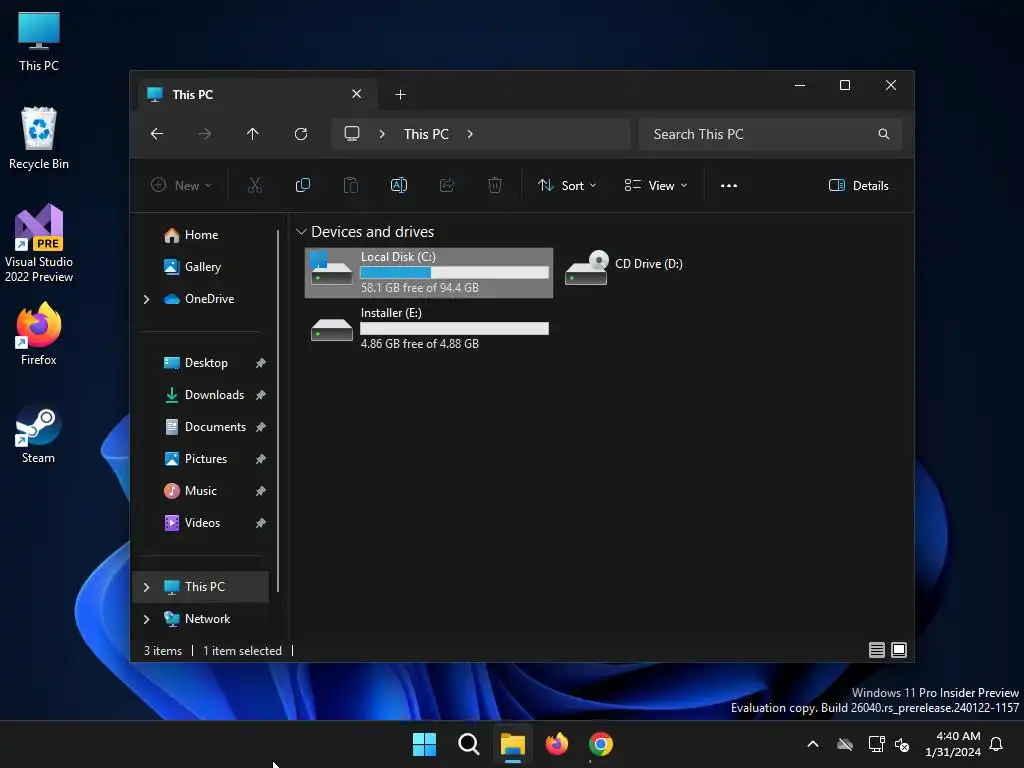The width and height of the screenshot is (1024, 768).
Task: Click the navigation pane scrollbar
Action: pyautogui.click(x=279, y=411)
